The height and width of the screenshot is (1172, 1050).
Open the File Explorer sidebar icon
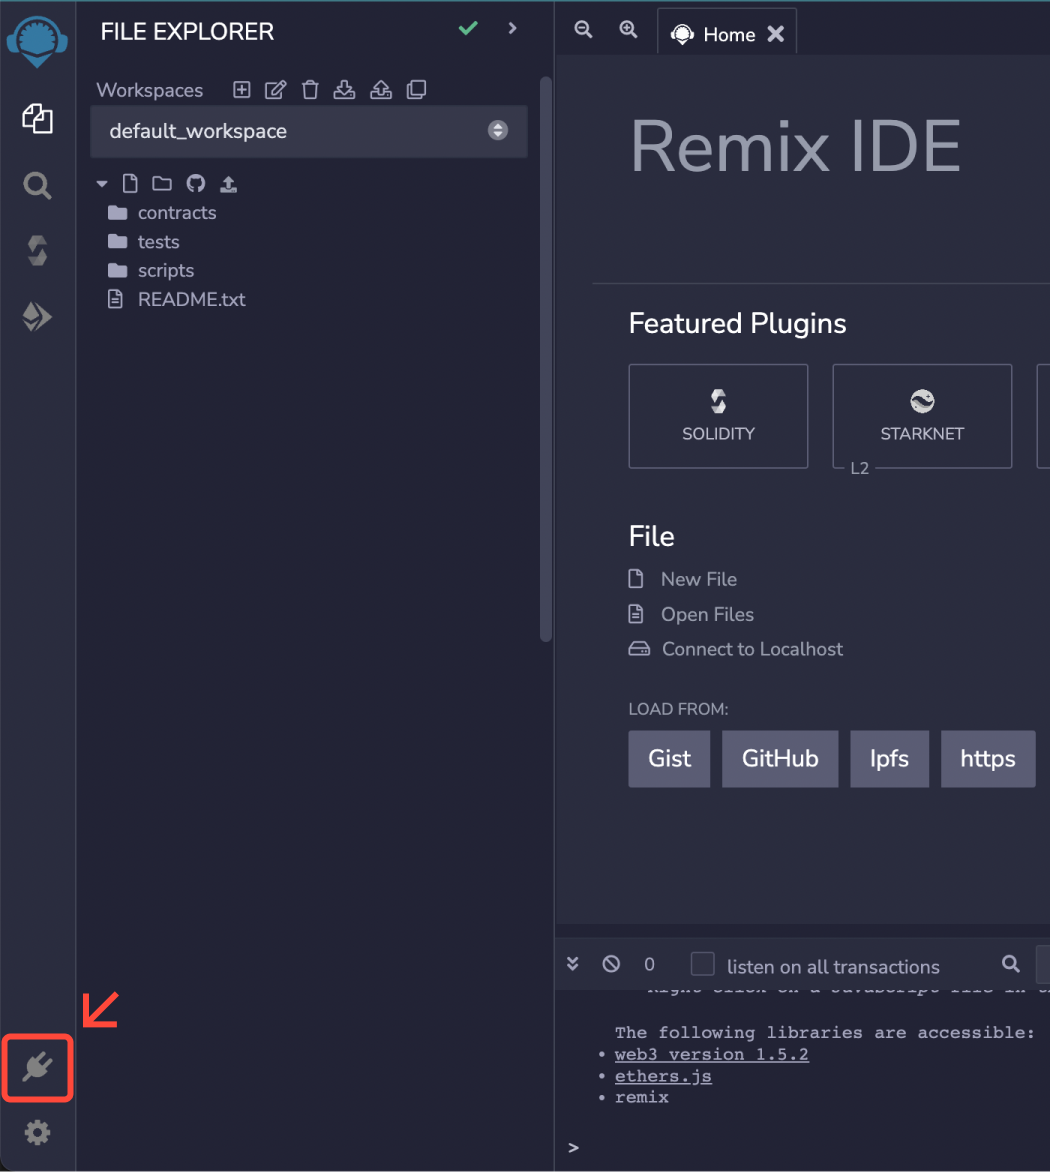tap(37, 119)
